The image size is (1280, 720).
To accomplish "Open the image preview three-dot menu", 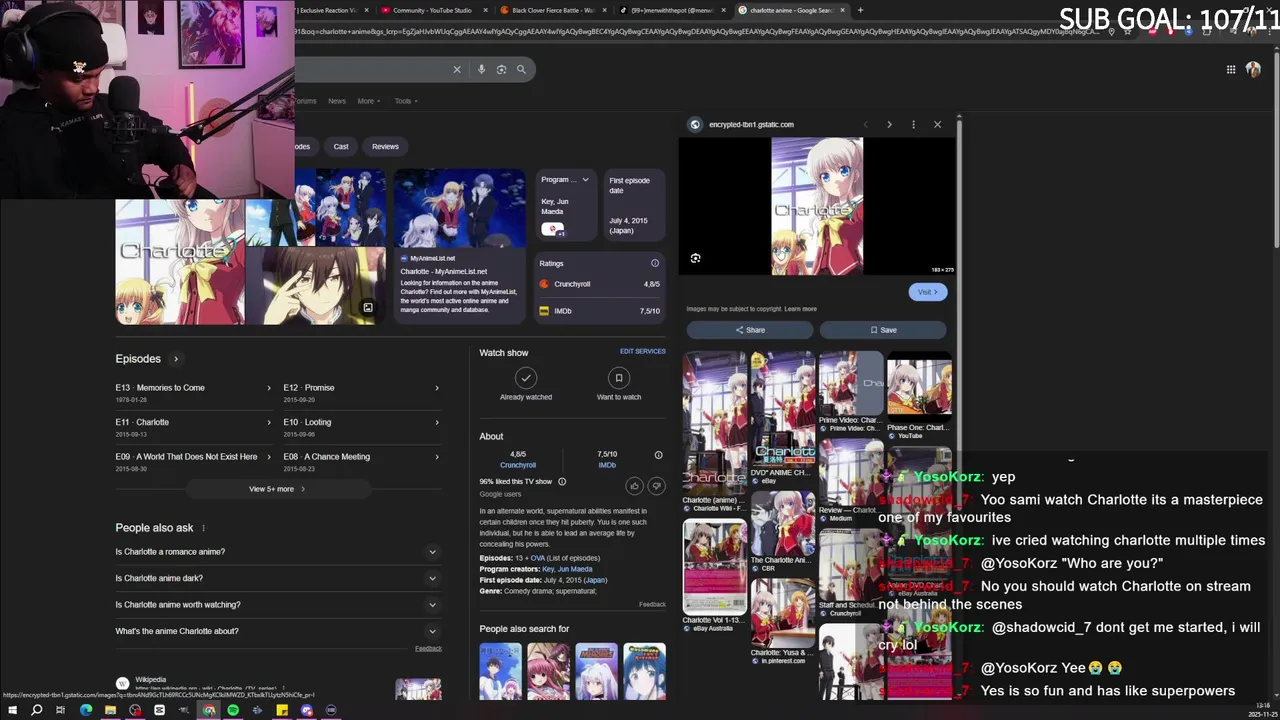I will tap(913, 124).
